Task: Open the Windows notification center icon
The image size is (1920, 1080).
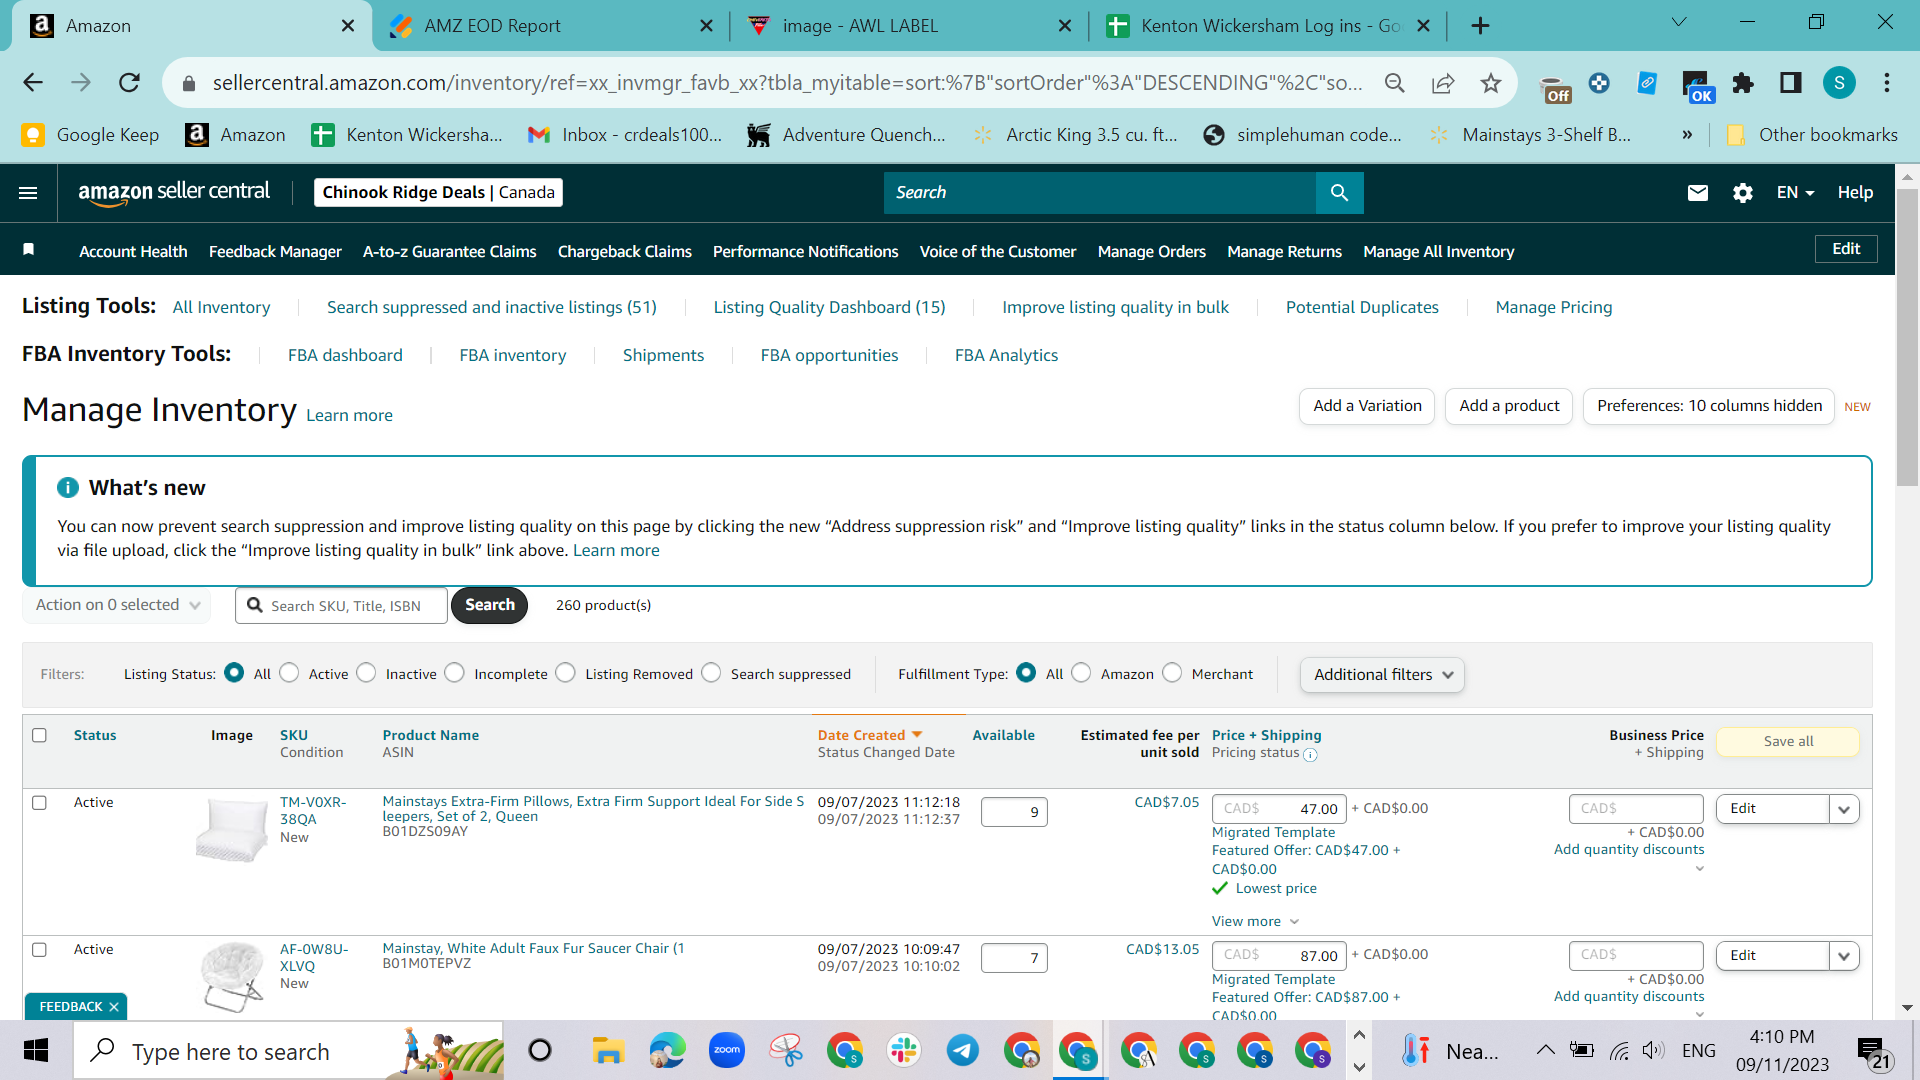Action: point(1872,1052)
